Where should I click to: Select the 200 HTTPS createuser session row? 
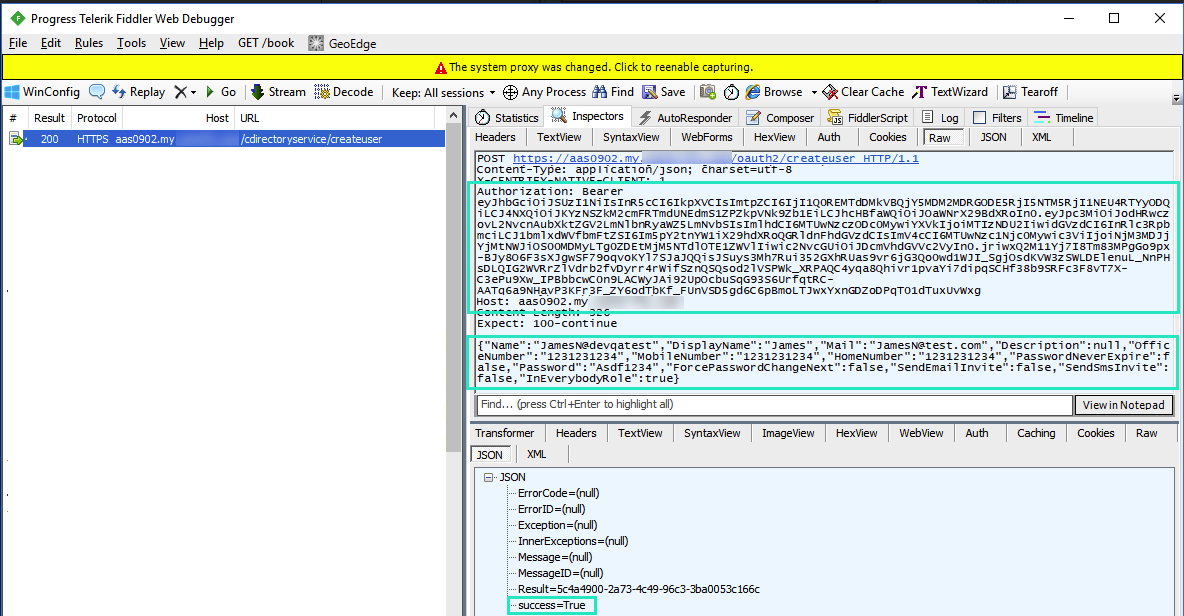click(x=233, y=139)
